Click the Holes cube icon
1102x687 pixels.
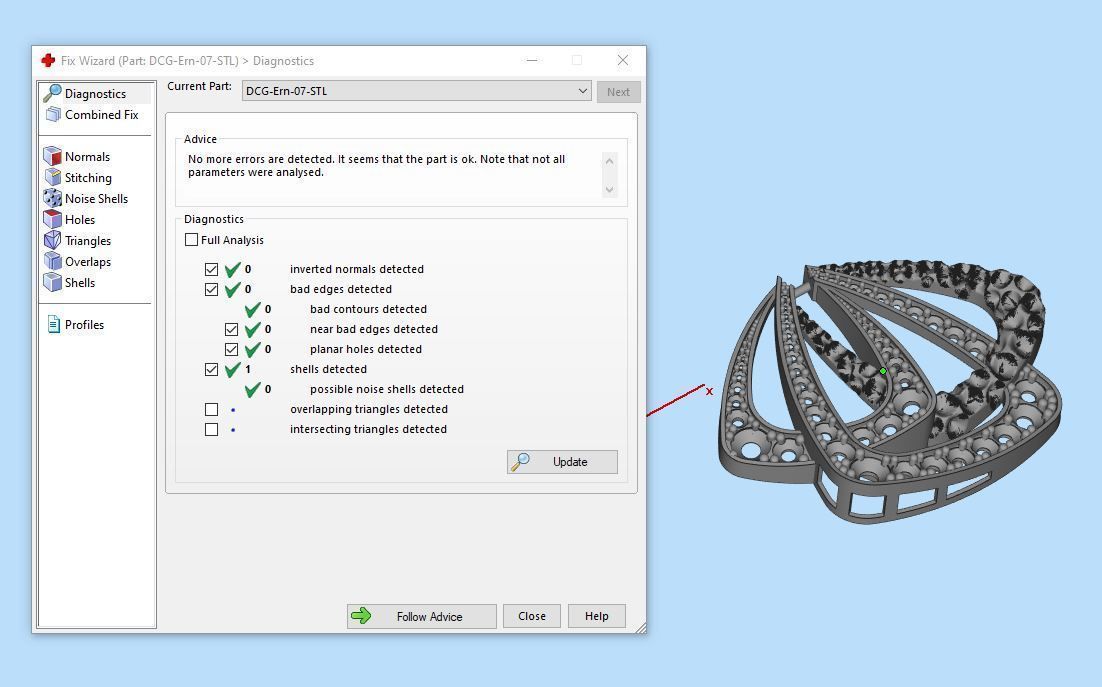(53, 219)
